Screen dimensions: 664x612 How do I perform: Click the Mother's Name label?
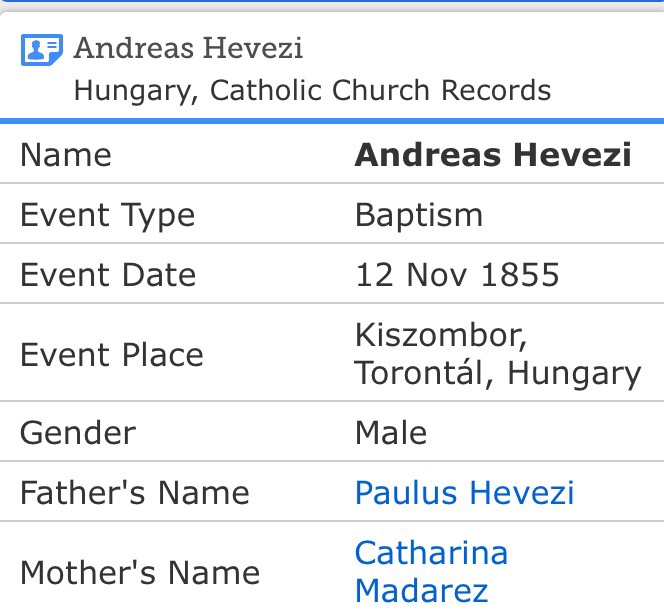(140, 573)
